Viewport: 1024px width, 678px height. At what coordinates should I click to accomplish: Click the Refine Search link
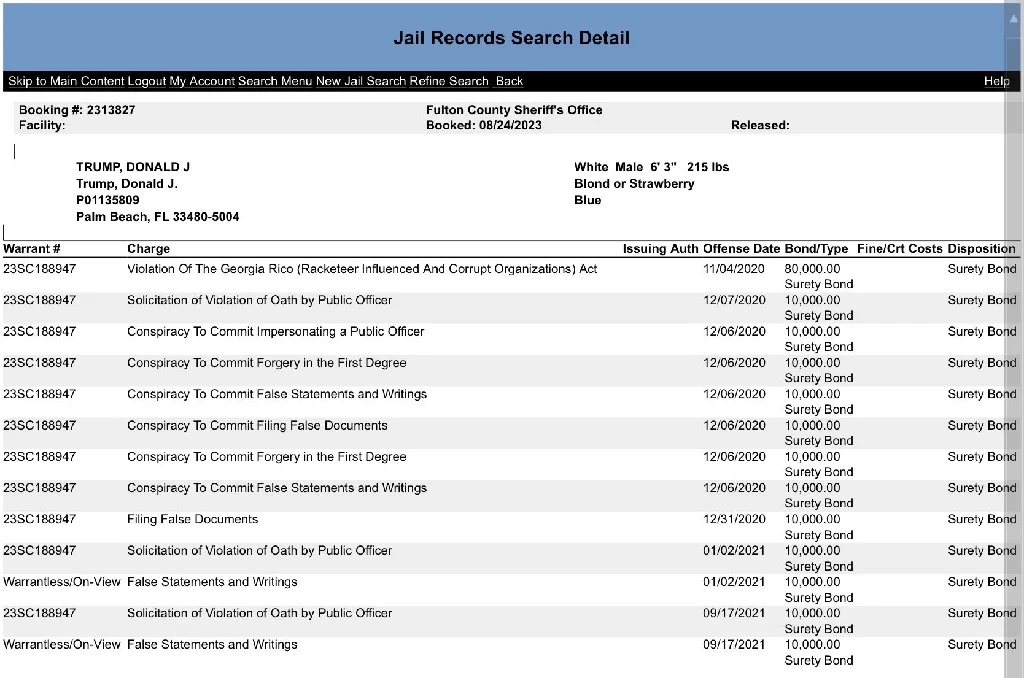click(x=449, y=81)
